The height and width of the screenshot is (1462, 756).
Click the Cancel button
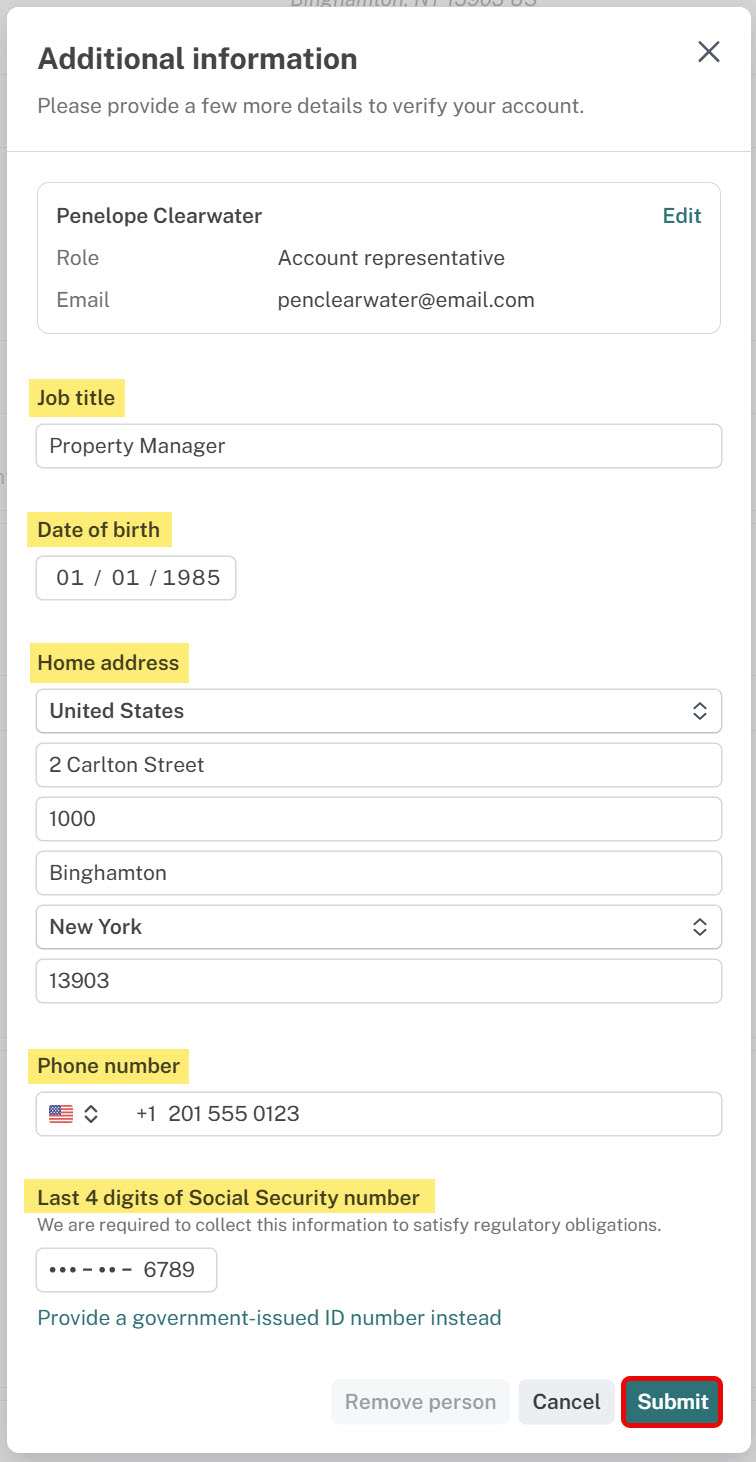566,1402
